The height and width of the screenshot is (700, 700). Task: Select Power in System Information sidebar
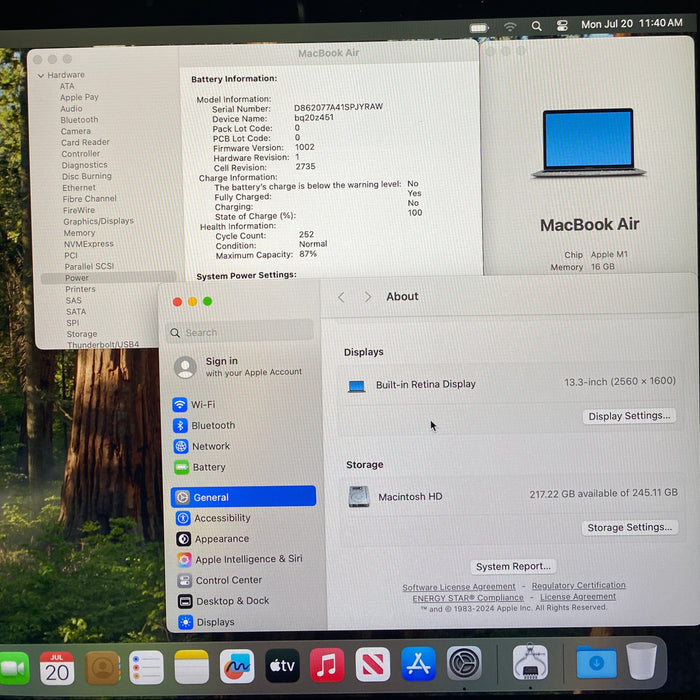tap(108, 277)
